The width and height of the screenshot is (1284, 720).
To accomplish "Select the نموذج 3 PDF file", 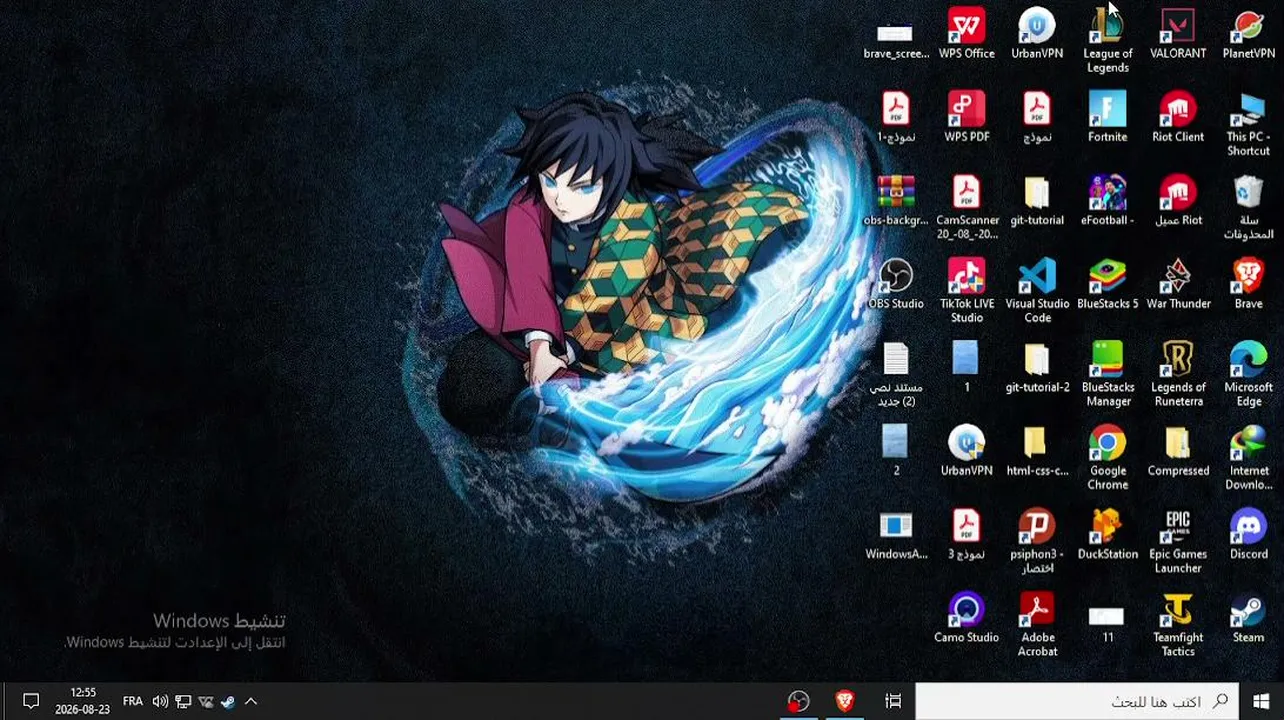I will [x=966, y=534].
